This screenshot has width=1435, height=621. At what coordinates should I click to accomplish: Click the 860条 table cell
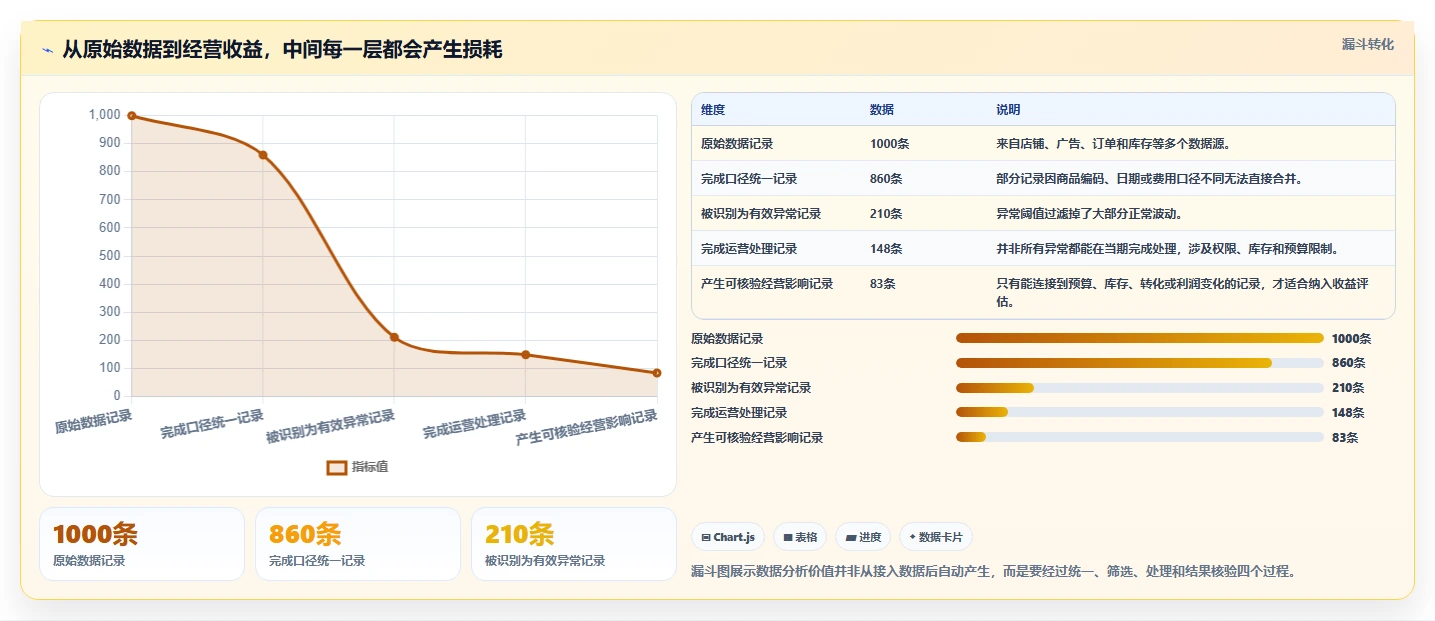(886, 178)
